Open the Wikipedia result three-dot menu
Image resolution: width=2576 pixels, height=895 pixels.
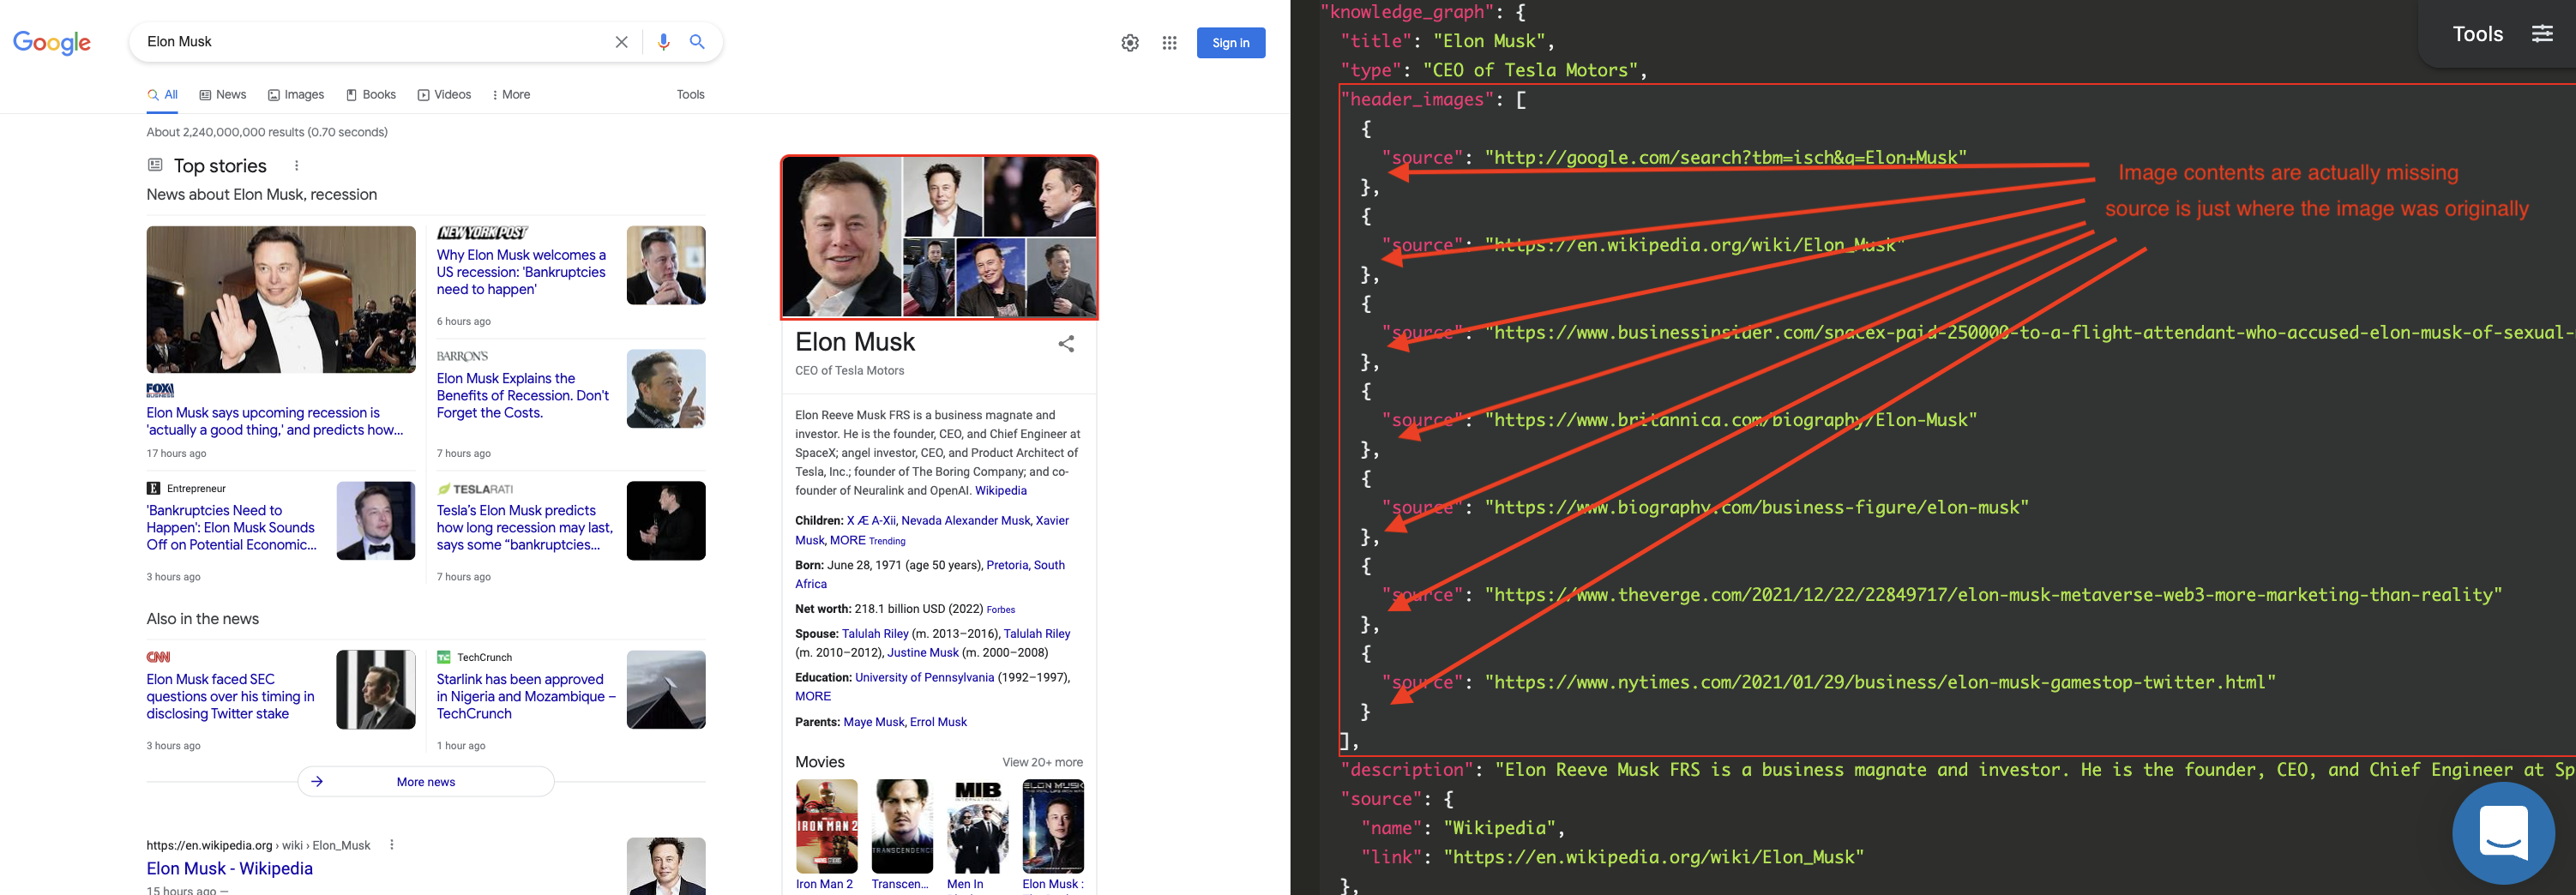(x=391, y=845)
